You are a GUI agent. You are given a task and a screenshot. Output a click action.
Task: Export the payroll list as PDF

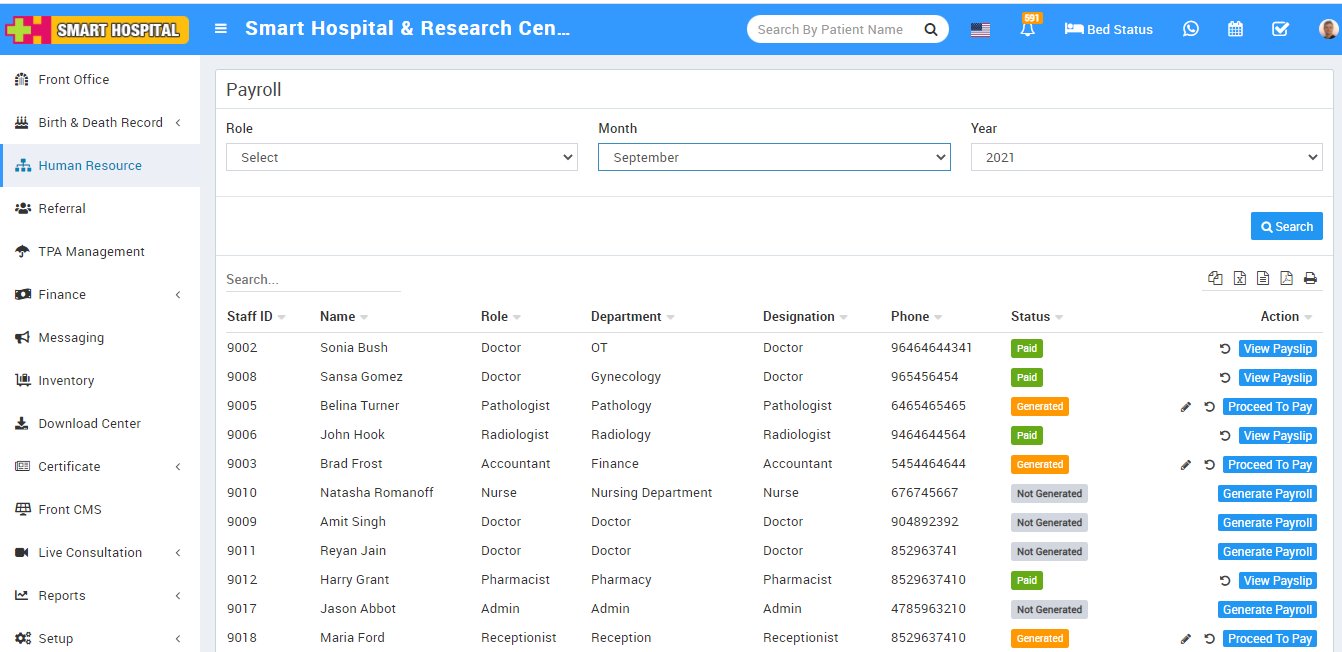[1286, 278]
